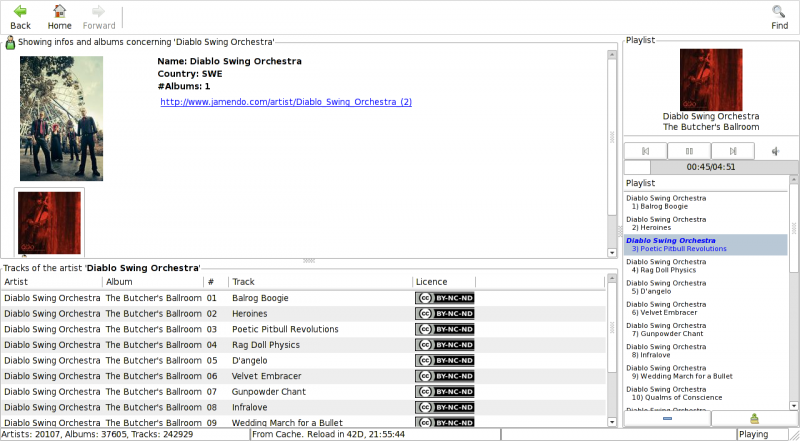Pause the current playback
The width and height of the screenshot is (800, 441).
tap(689, 151)
